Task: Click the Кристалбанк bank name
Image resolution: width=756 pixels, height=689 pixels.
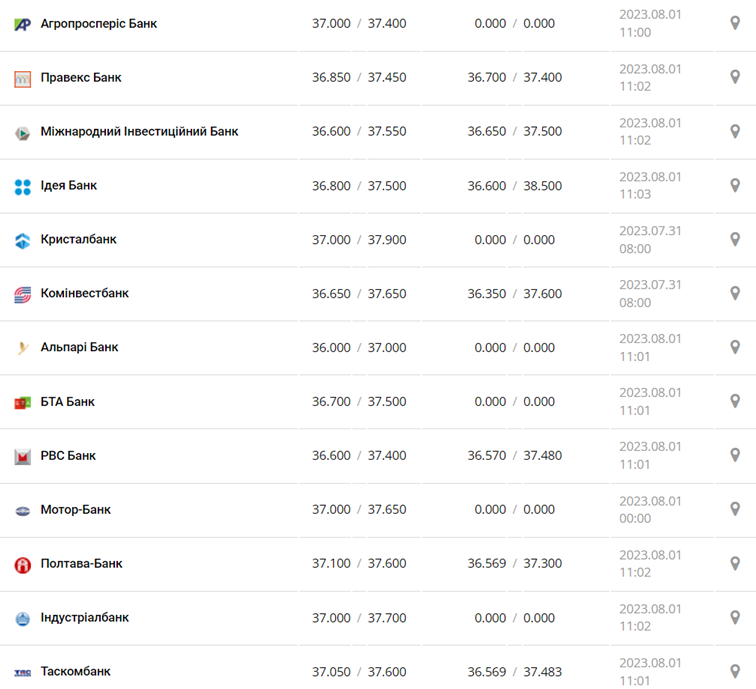Action: (79, 239)
